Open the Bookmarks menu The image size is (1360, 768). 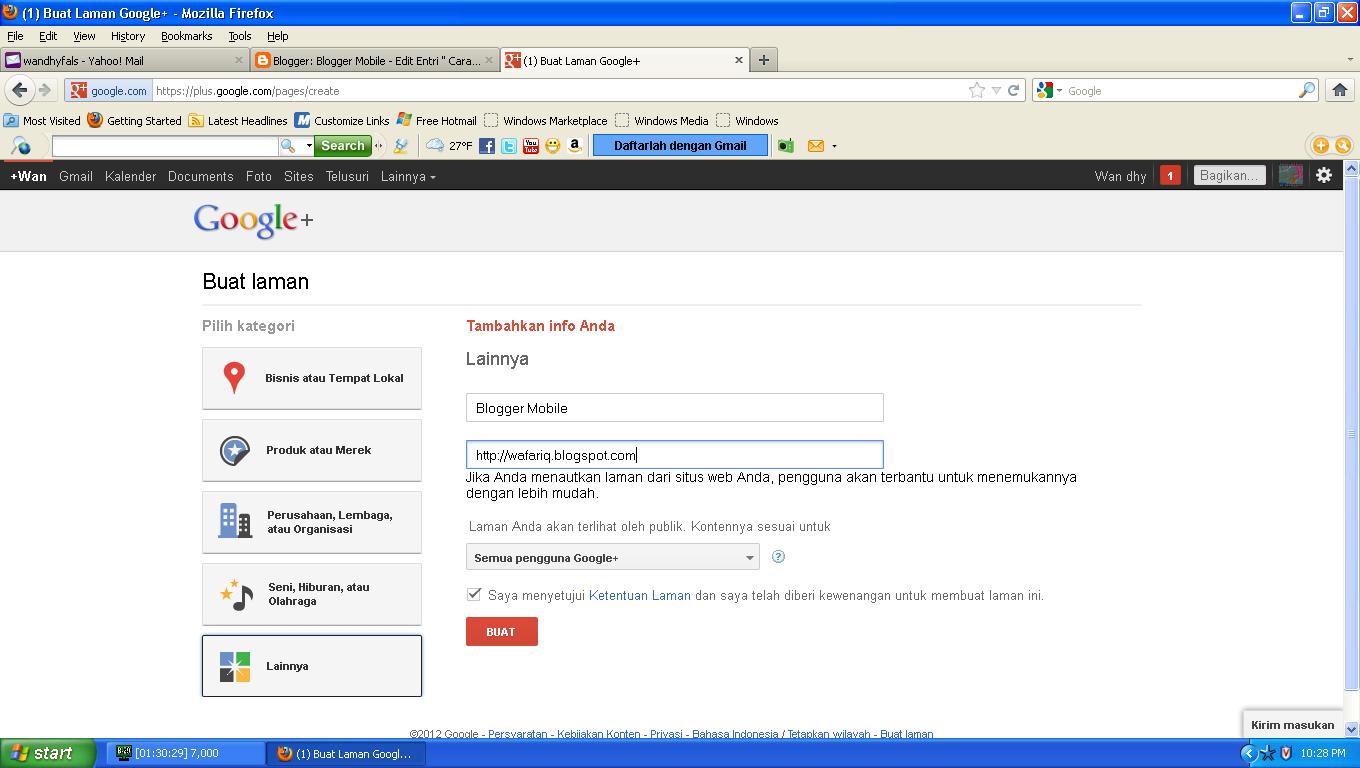pyautogui.click(x=186, y=36)
